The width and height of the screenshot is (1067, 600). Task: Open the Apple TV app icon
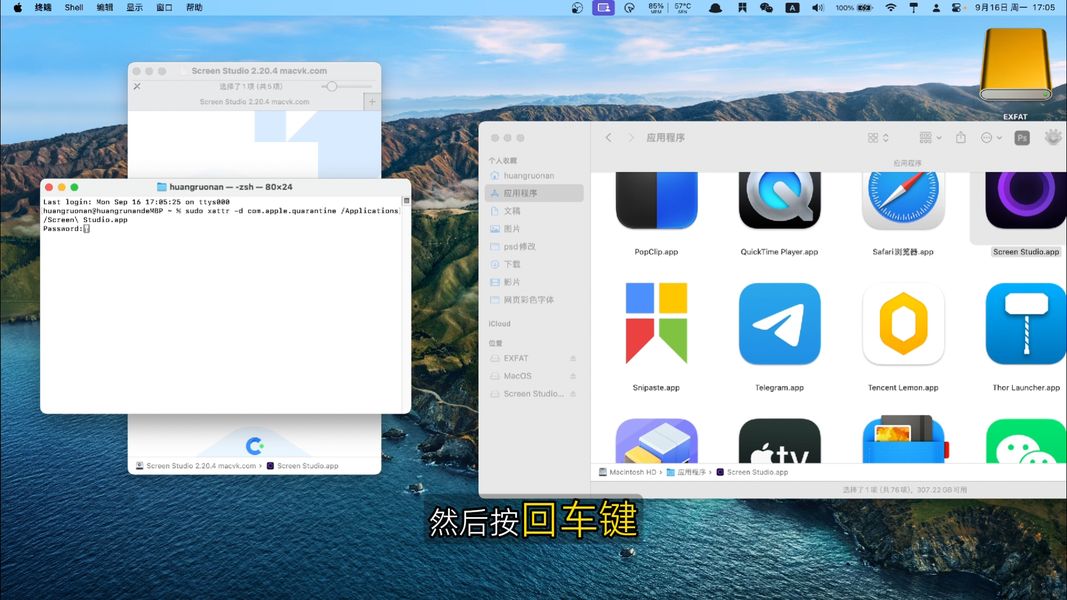pyautogui.click(x=779, y=441)
